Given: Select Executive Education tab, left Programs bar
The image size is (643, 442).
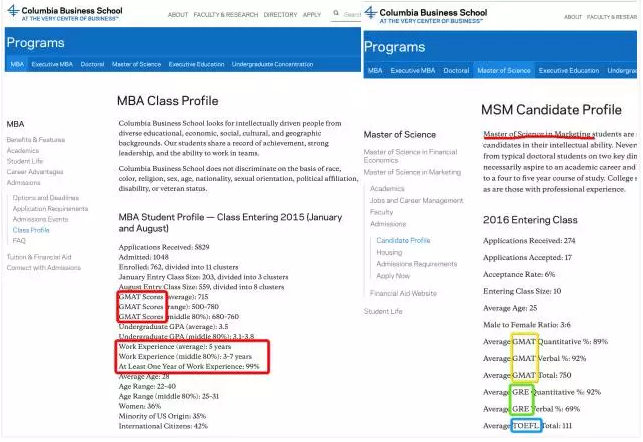Looking at the screenshot, I should (196, 64).
